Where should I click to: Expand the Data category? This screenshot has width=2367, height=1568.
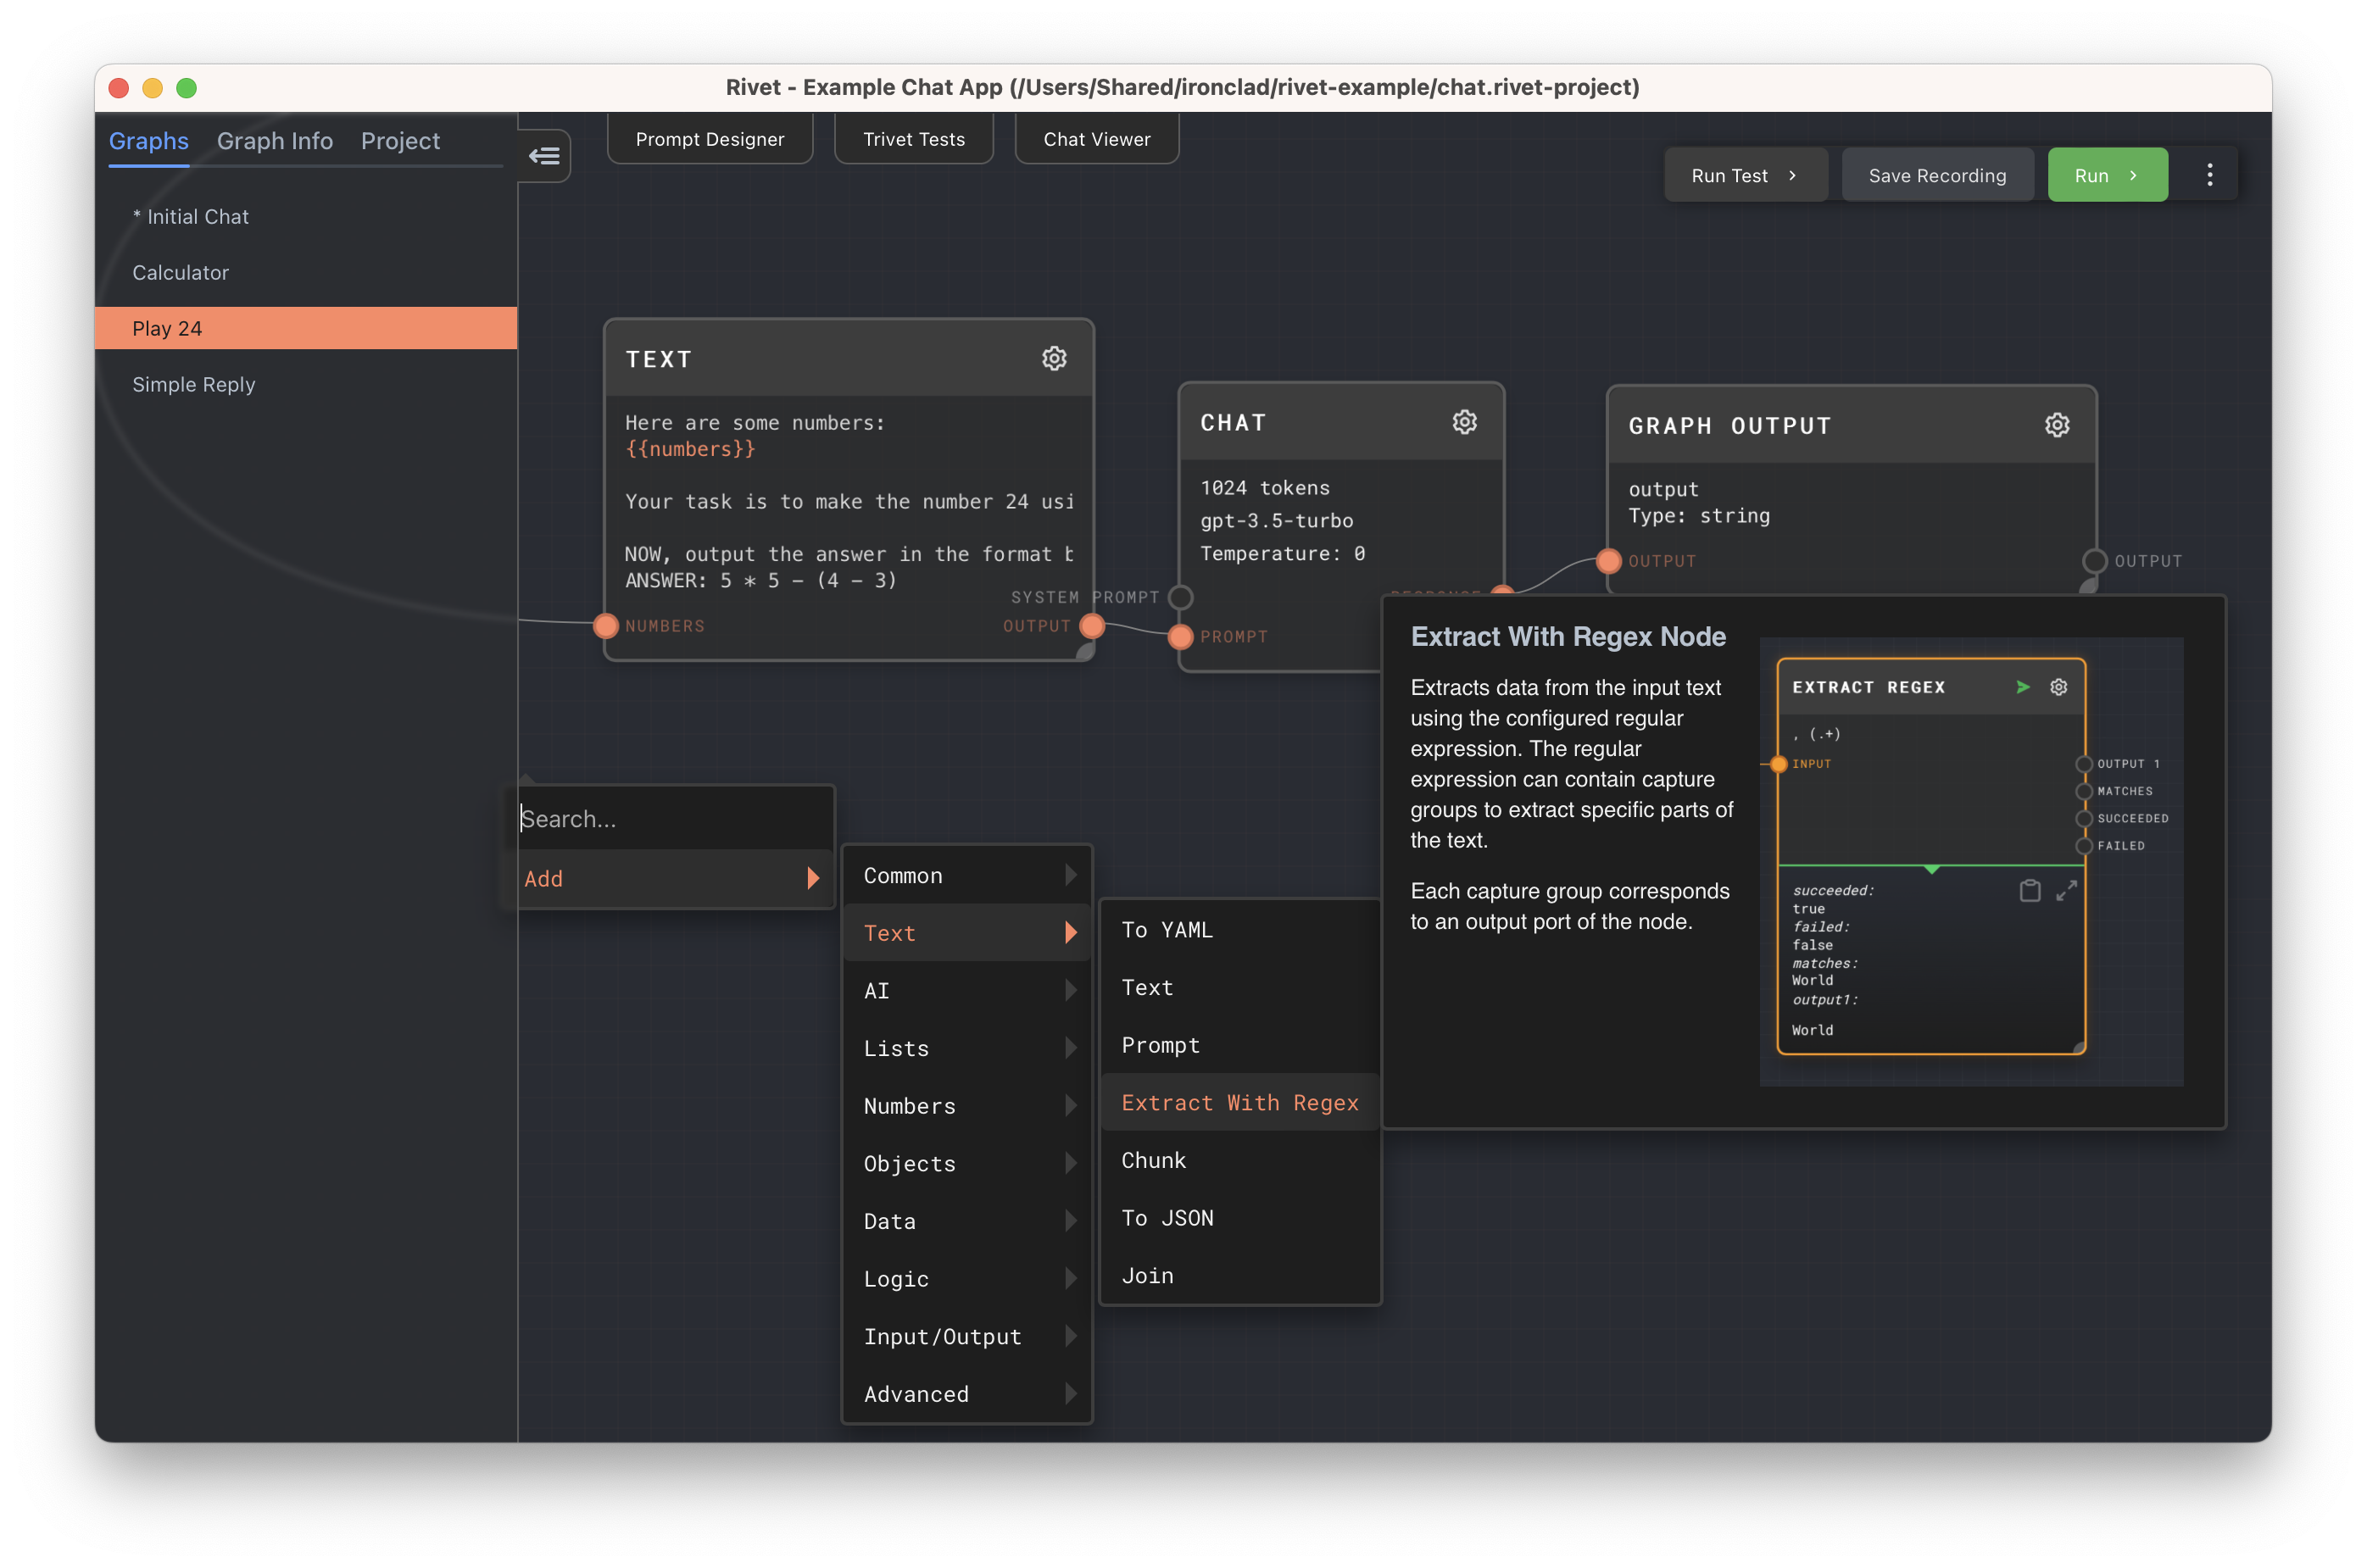click(x=967, y=1221)
